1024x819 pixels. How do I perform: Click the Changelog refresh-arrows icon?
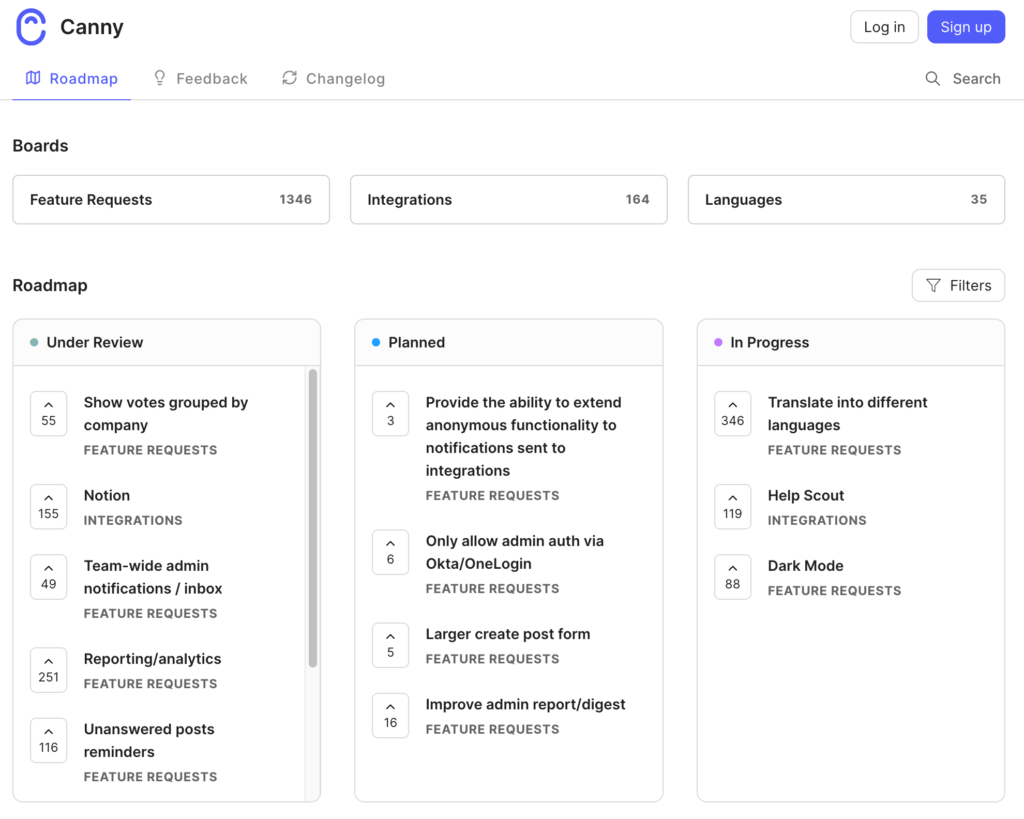point(289,78)
